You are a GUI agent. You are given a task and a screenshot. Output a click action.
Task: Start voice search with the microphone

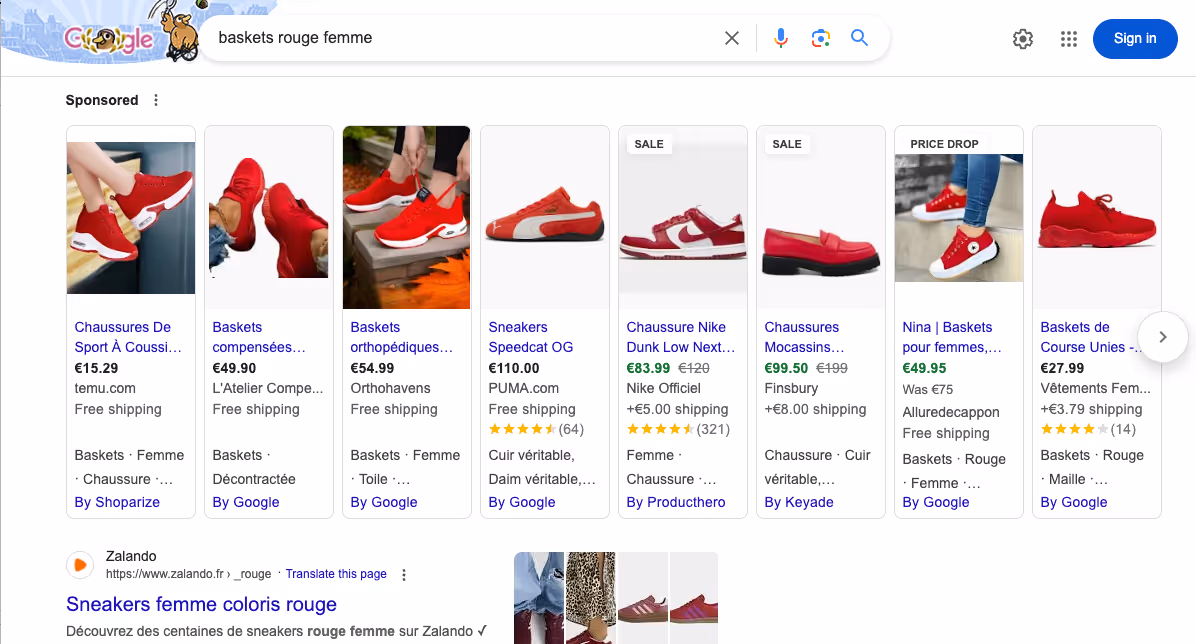point(780,38)
